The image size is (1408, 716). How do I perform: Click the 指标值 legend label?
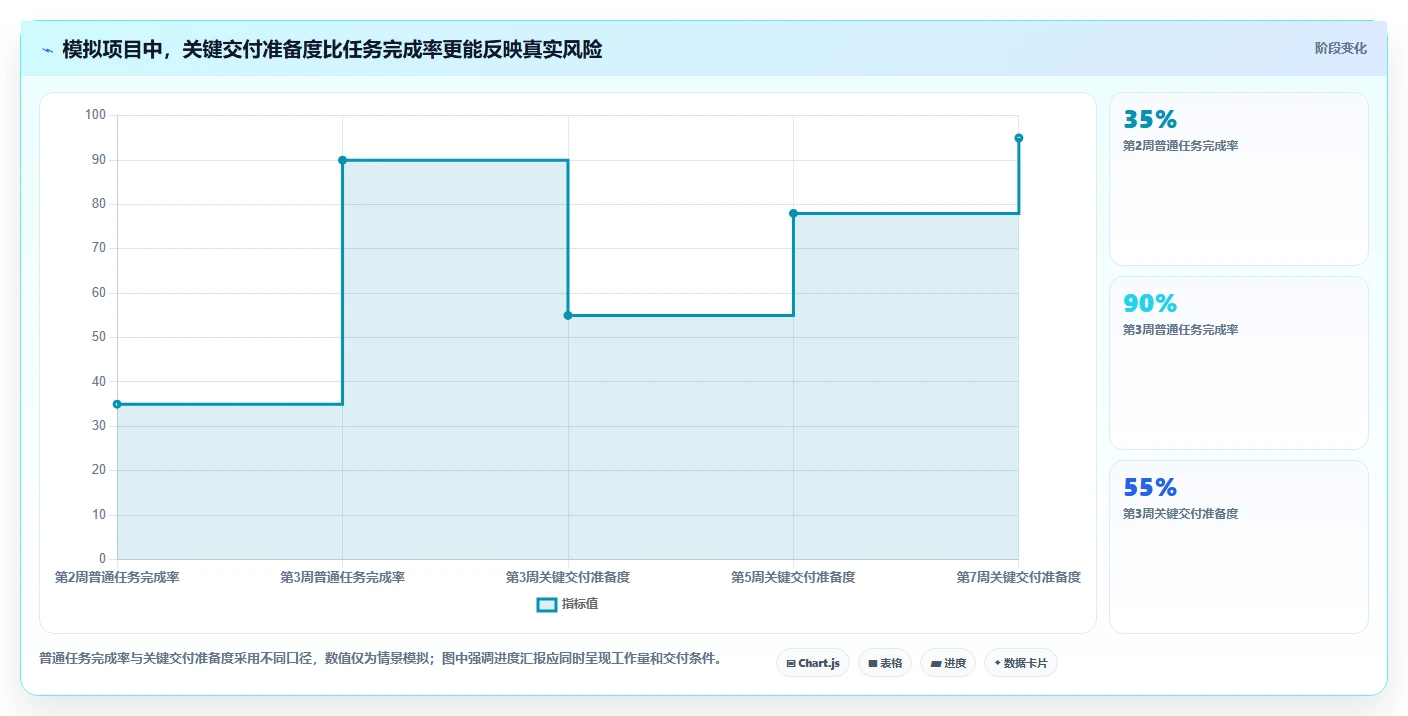pyautogui.click(x=580, y=604)
